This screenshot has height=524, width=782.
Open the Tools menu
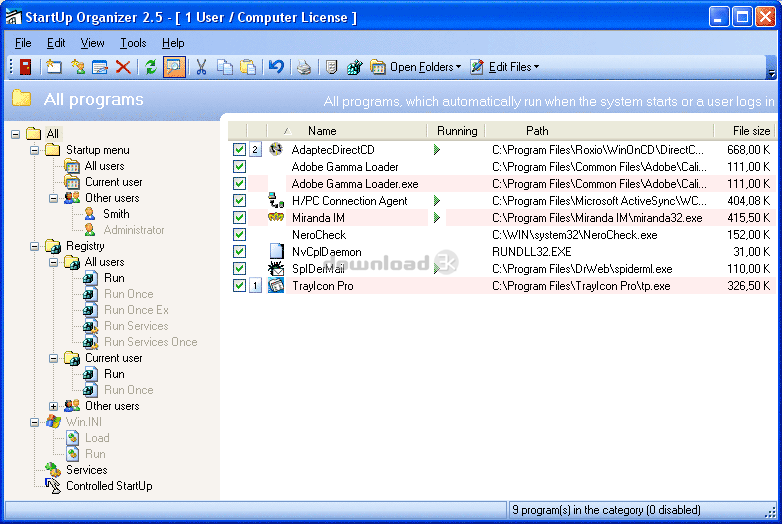[133, 43]
